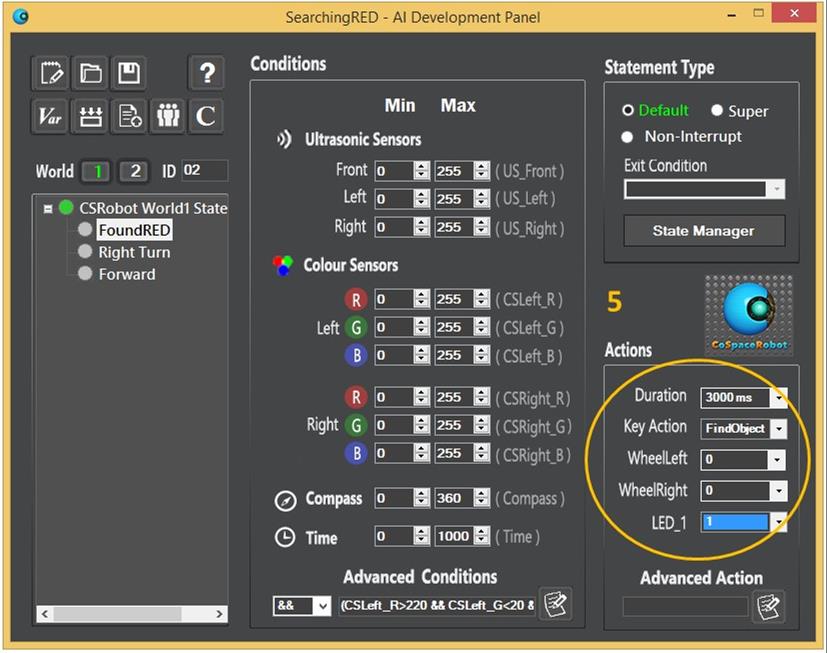The image size is (827, 653).
Task: Open a project with the folder icon
Action: tap(91, 73)
